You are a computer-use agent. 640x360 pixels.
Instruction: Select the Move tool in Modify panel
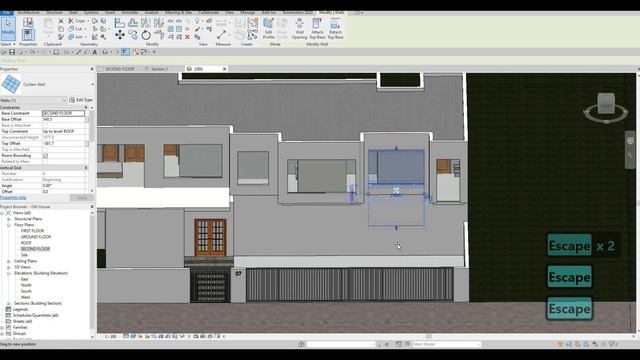coord(120,35)
